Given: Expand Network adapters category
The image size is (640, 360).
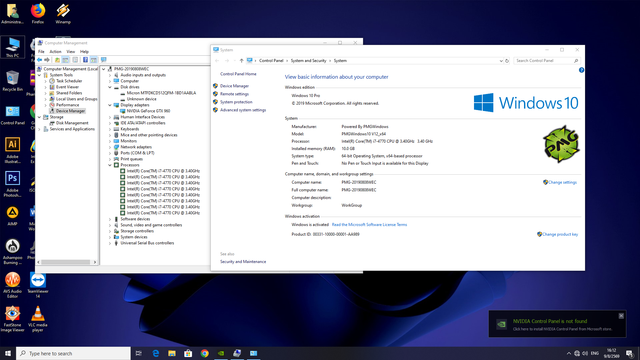Looking at the screenshot, I should pyautogui.click(x=110, y=147).
